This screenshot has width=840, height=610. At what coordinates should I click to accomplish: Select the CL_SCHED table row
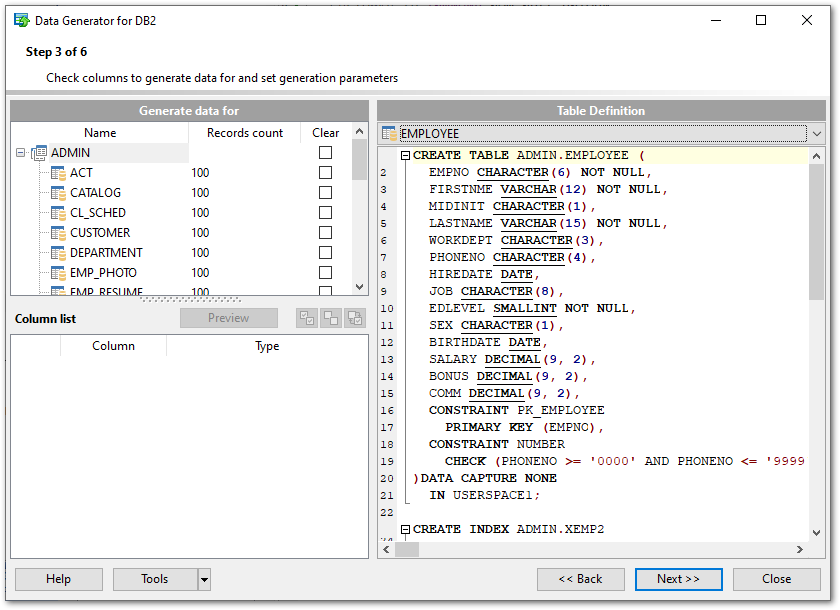click(x=181, y=213)
